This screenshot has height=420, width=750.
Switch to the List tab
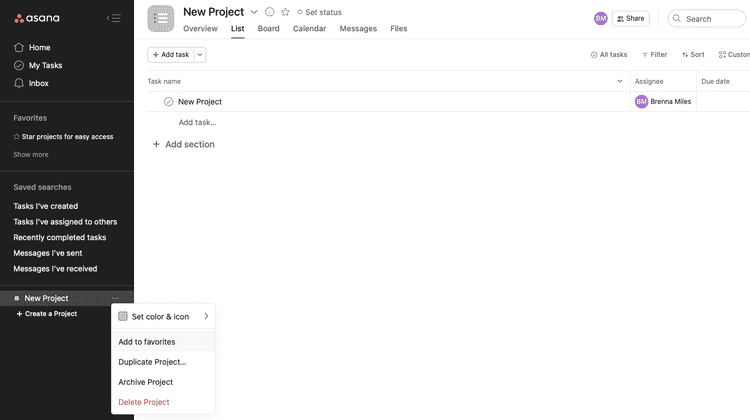click(237, 29)
